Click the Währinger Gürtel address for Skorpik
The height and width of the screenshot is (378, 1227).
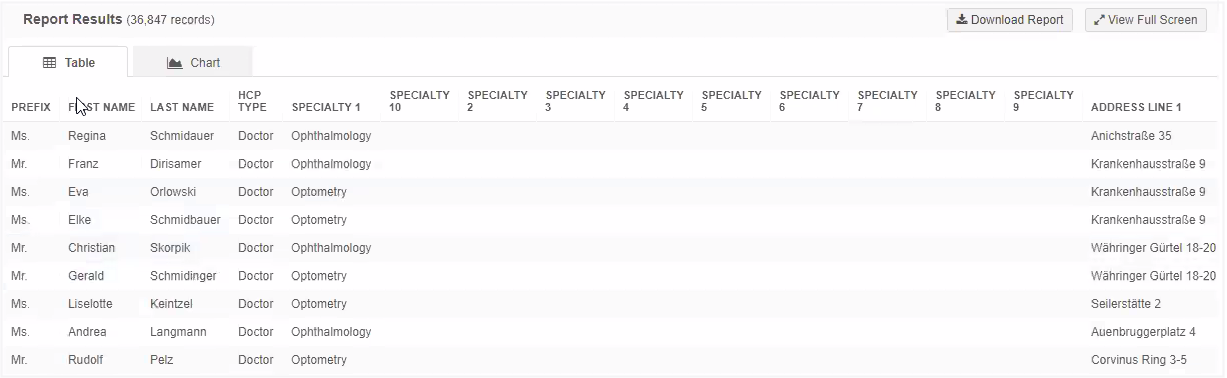tap(1153, 248)
